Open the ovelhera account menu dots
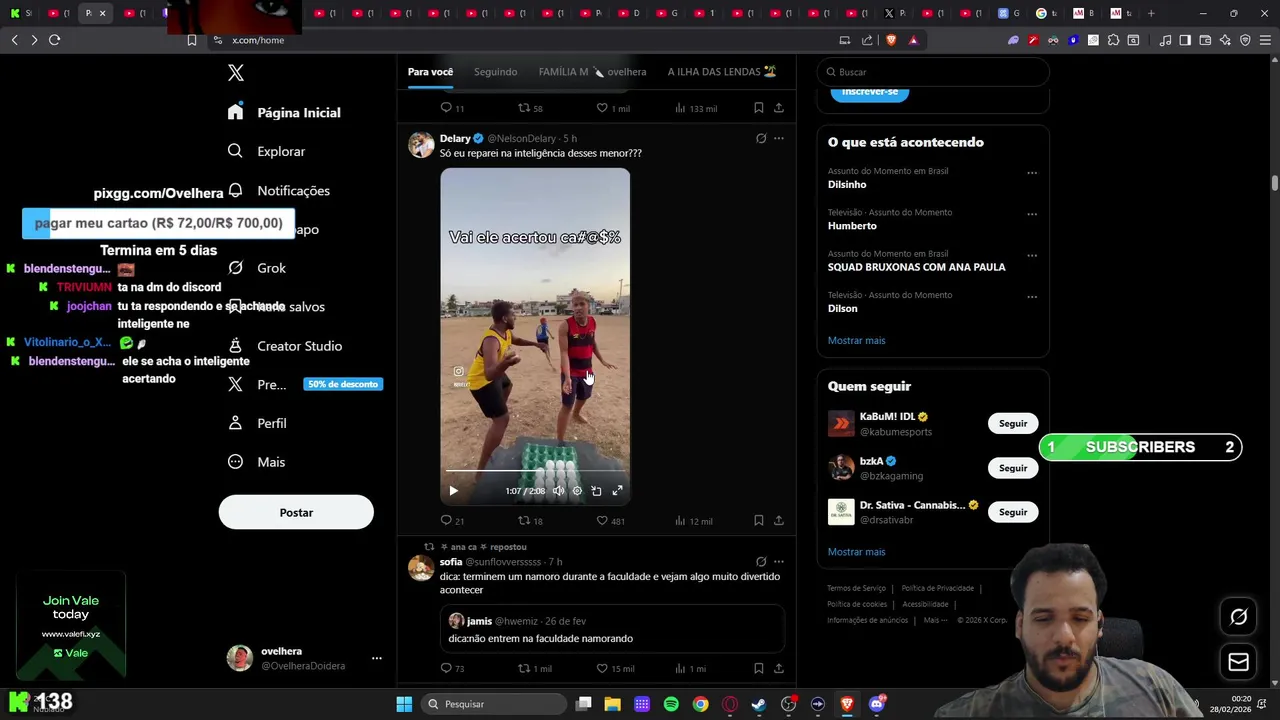The image size is (1280, 720). click(377, 658)
